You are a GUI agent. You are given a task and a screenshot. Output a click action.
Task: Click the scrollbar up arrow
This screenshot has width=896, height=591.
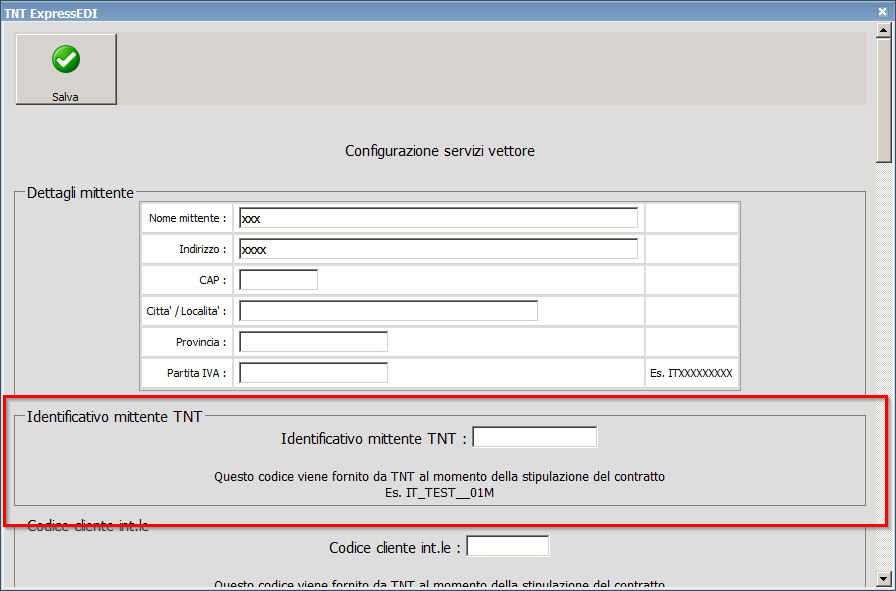tap(884, 30)
